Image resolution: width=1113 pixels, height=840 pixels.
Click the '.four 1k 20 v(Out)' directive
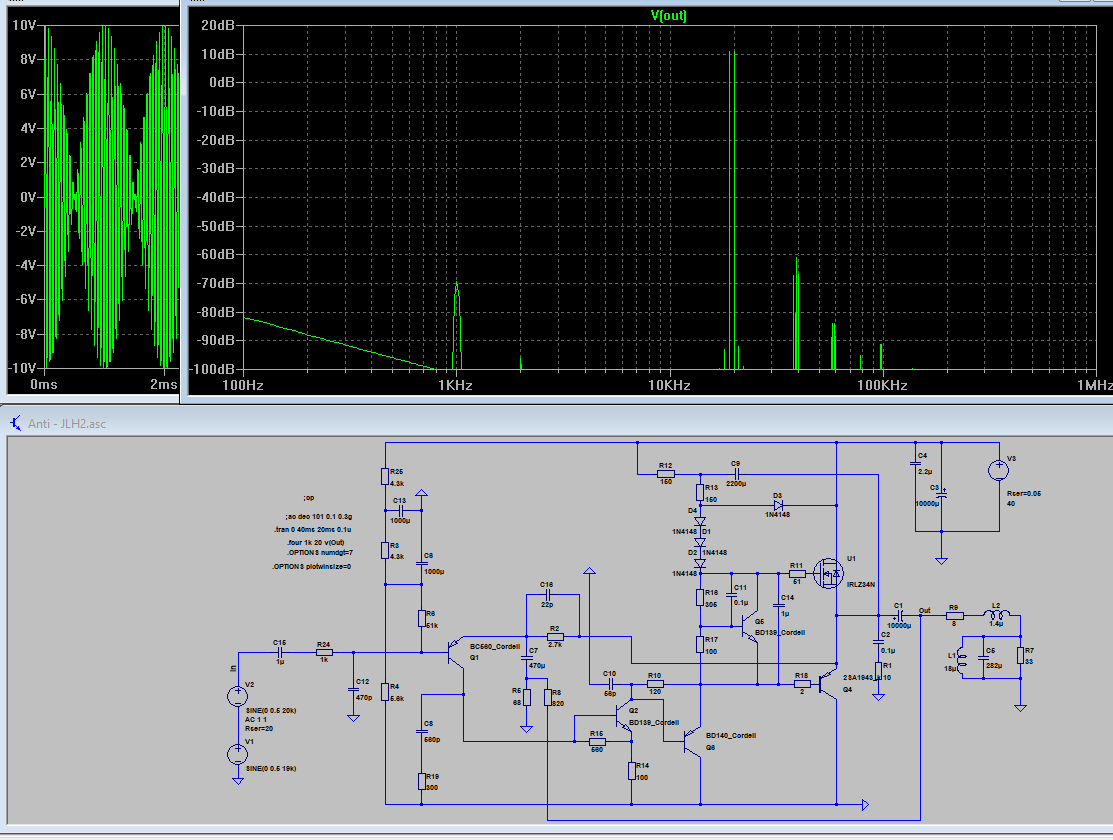315,542
